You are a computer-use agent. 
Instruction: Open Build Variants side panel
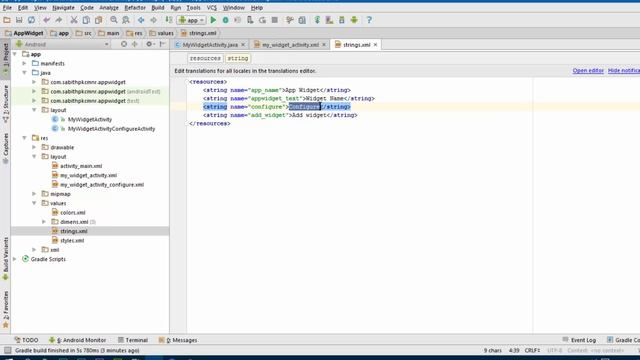(x=6, y=258)
